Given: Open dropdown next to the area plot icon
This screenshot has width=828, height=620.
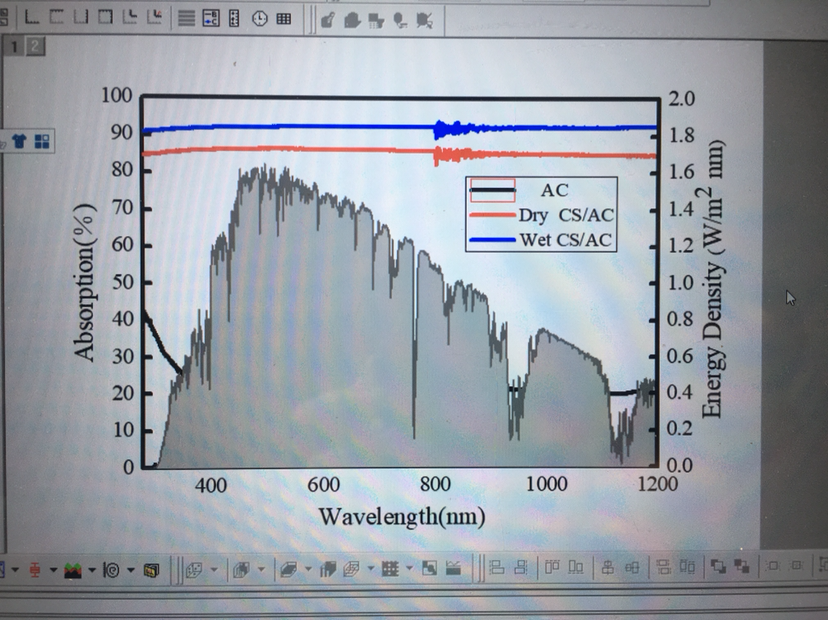Looking at the screenshot, I should (92, 570).
